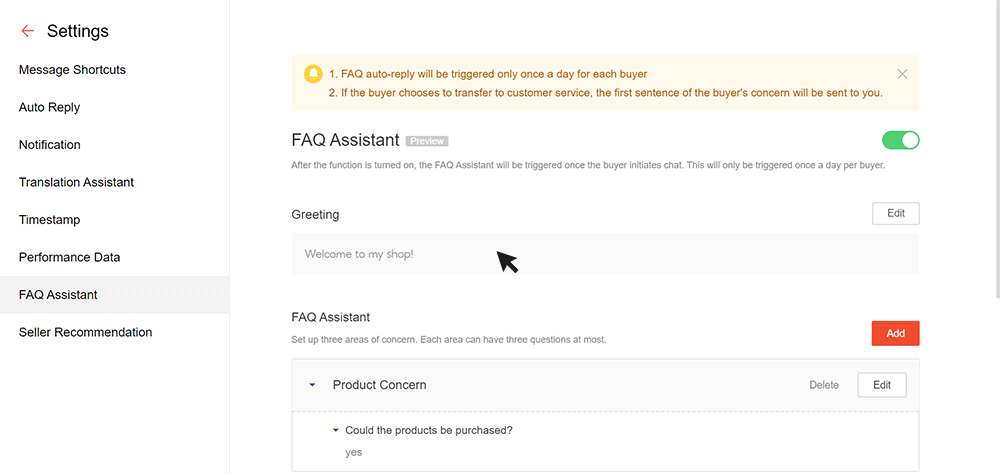
Task: Open the Notification settings page
Action: tap(49, 145)
